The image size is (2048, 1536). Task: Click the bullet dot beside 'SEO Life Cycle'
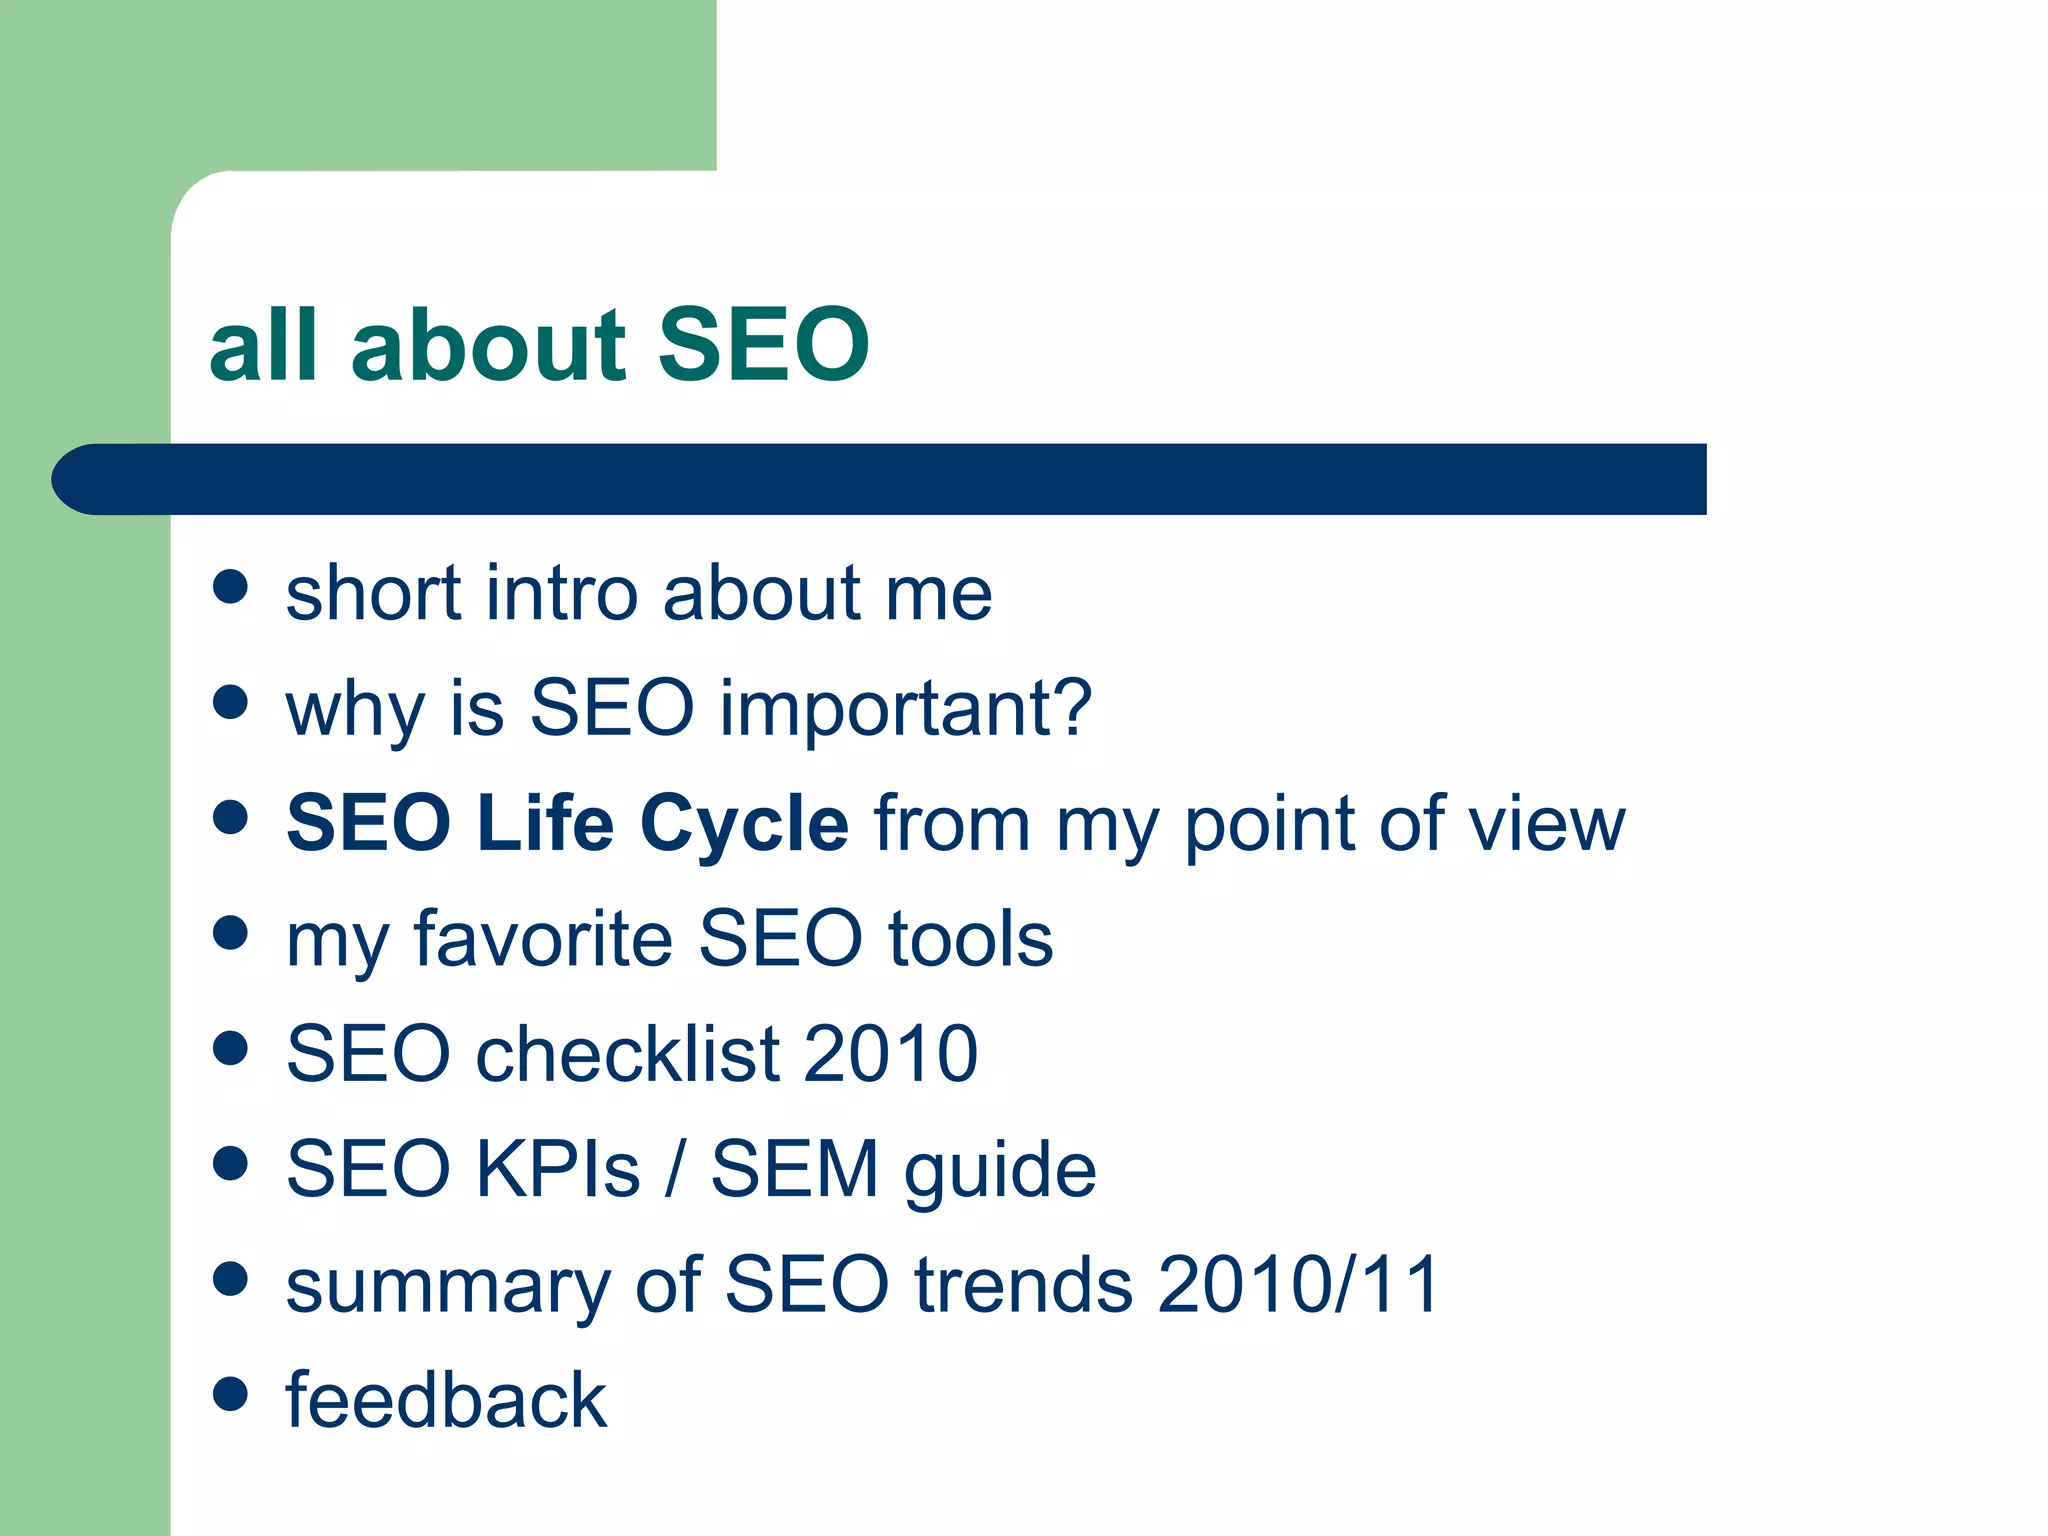pyautogui.click(x=231, y=817)
